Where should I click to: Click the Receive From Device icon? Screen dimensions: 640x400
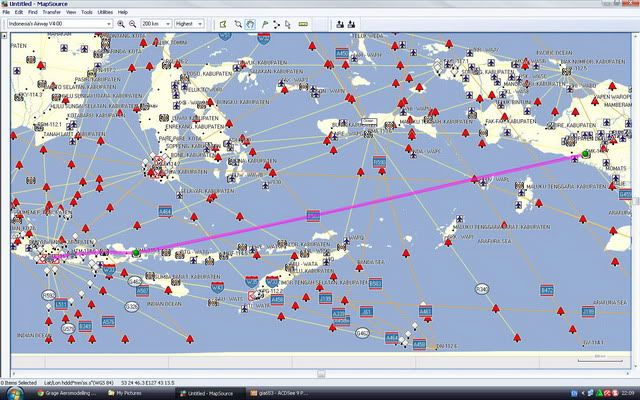coord(351,24)
